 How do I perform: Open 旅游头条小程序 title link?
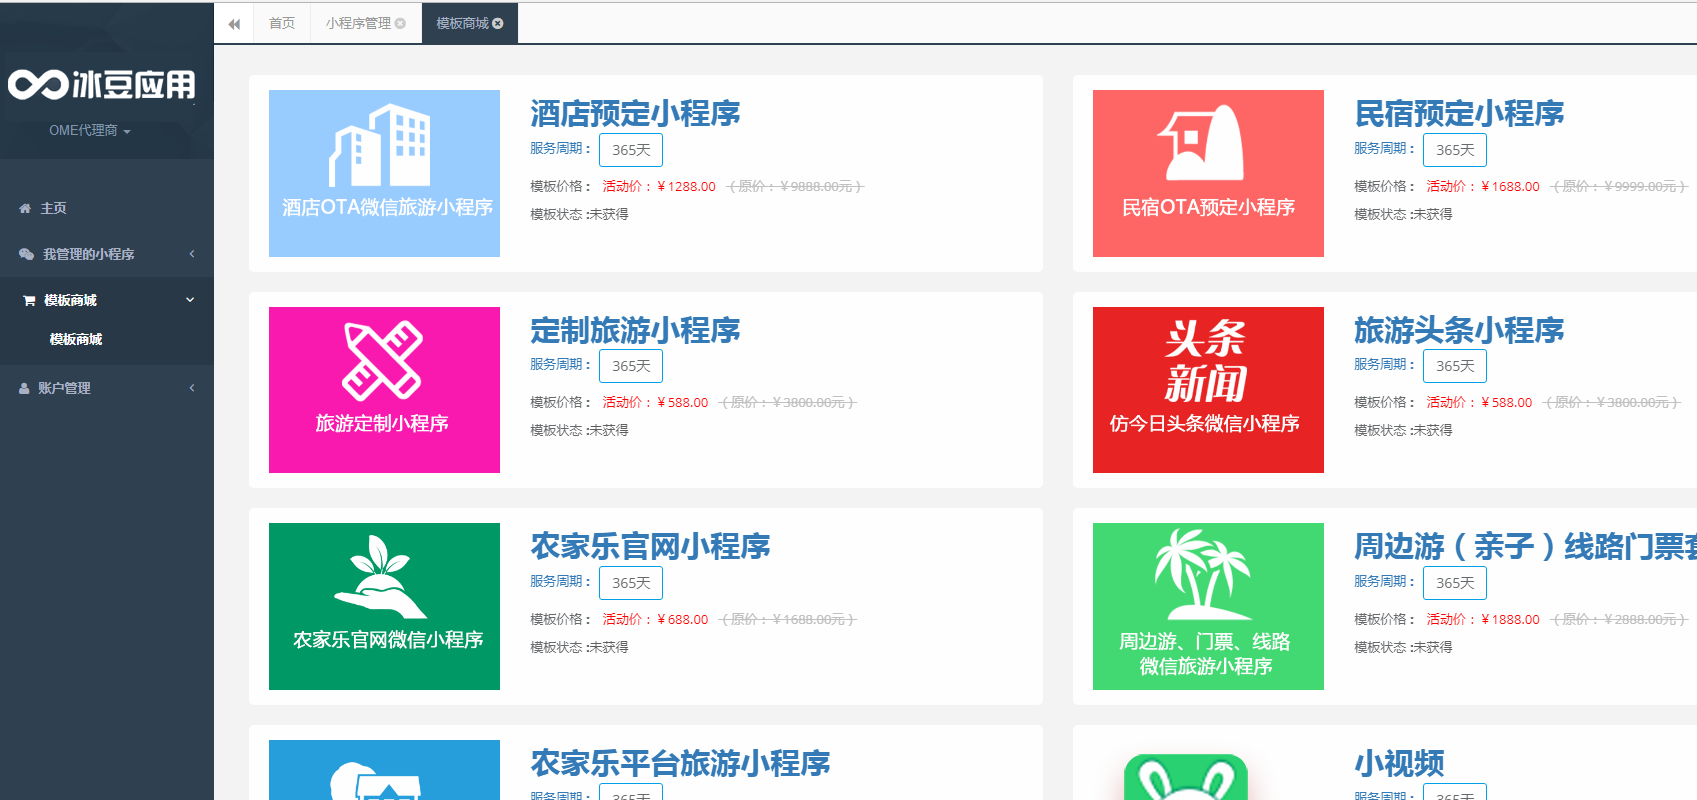click(x=1459, y=330)
